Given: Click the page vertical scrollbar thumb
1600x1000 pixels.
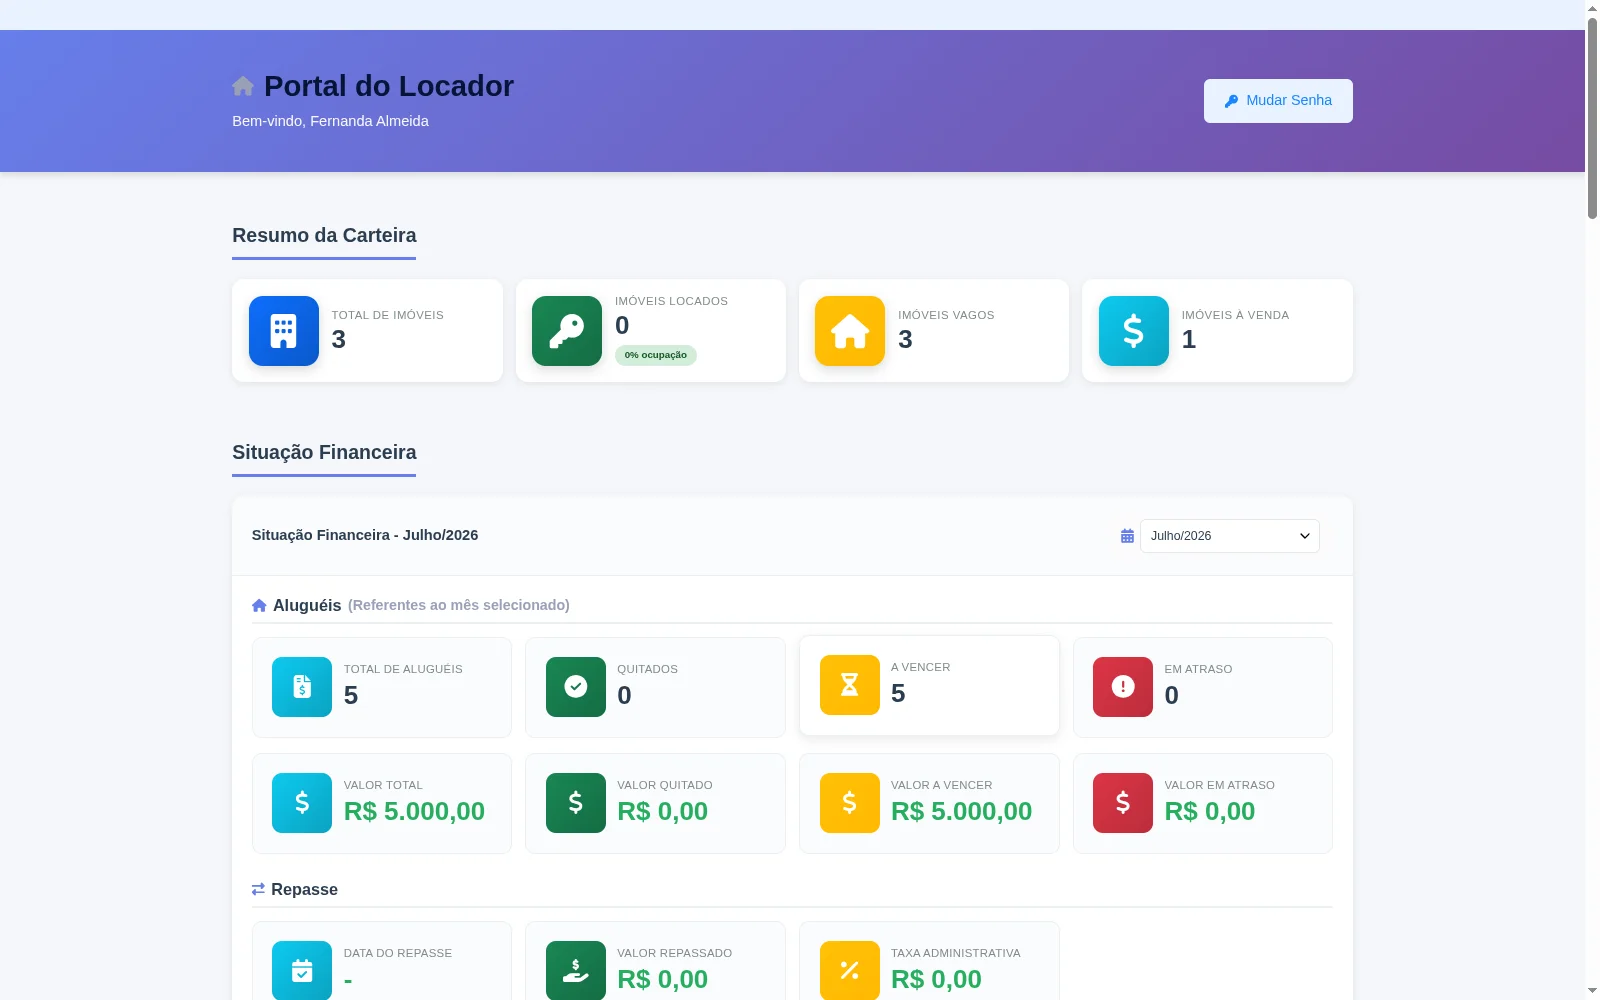Looking at the screenshot, I should pos(1592,117).
